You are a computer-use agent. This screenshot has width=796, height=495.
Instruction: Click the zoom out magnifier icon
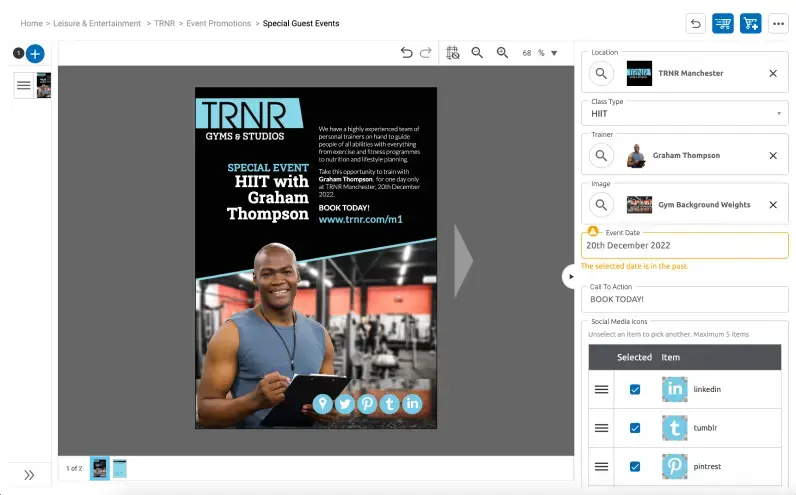(x=477, y=53)
